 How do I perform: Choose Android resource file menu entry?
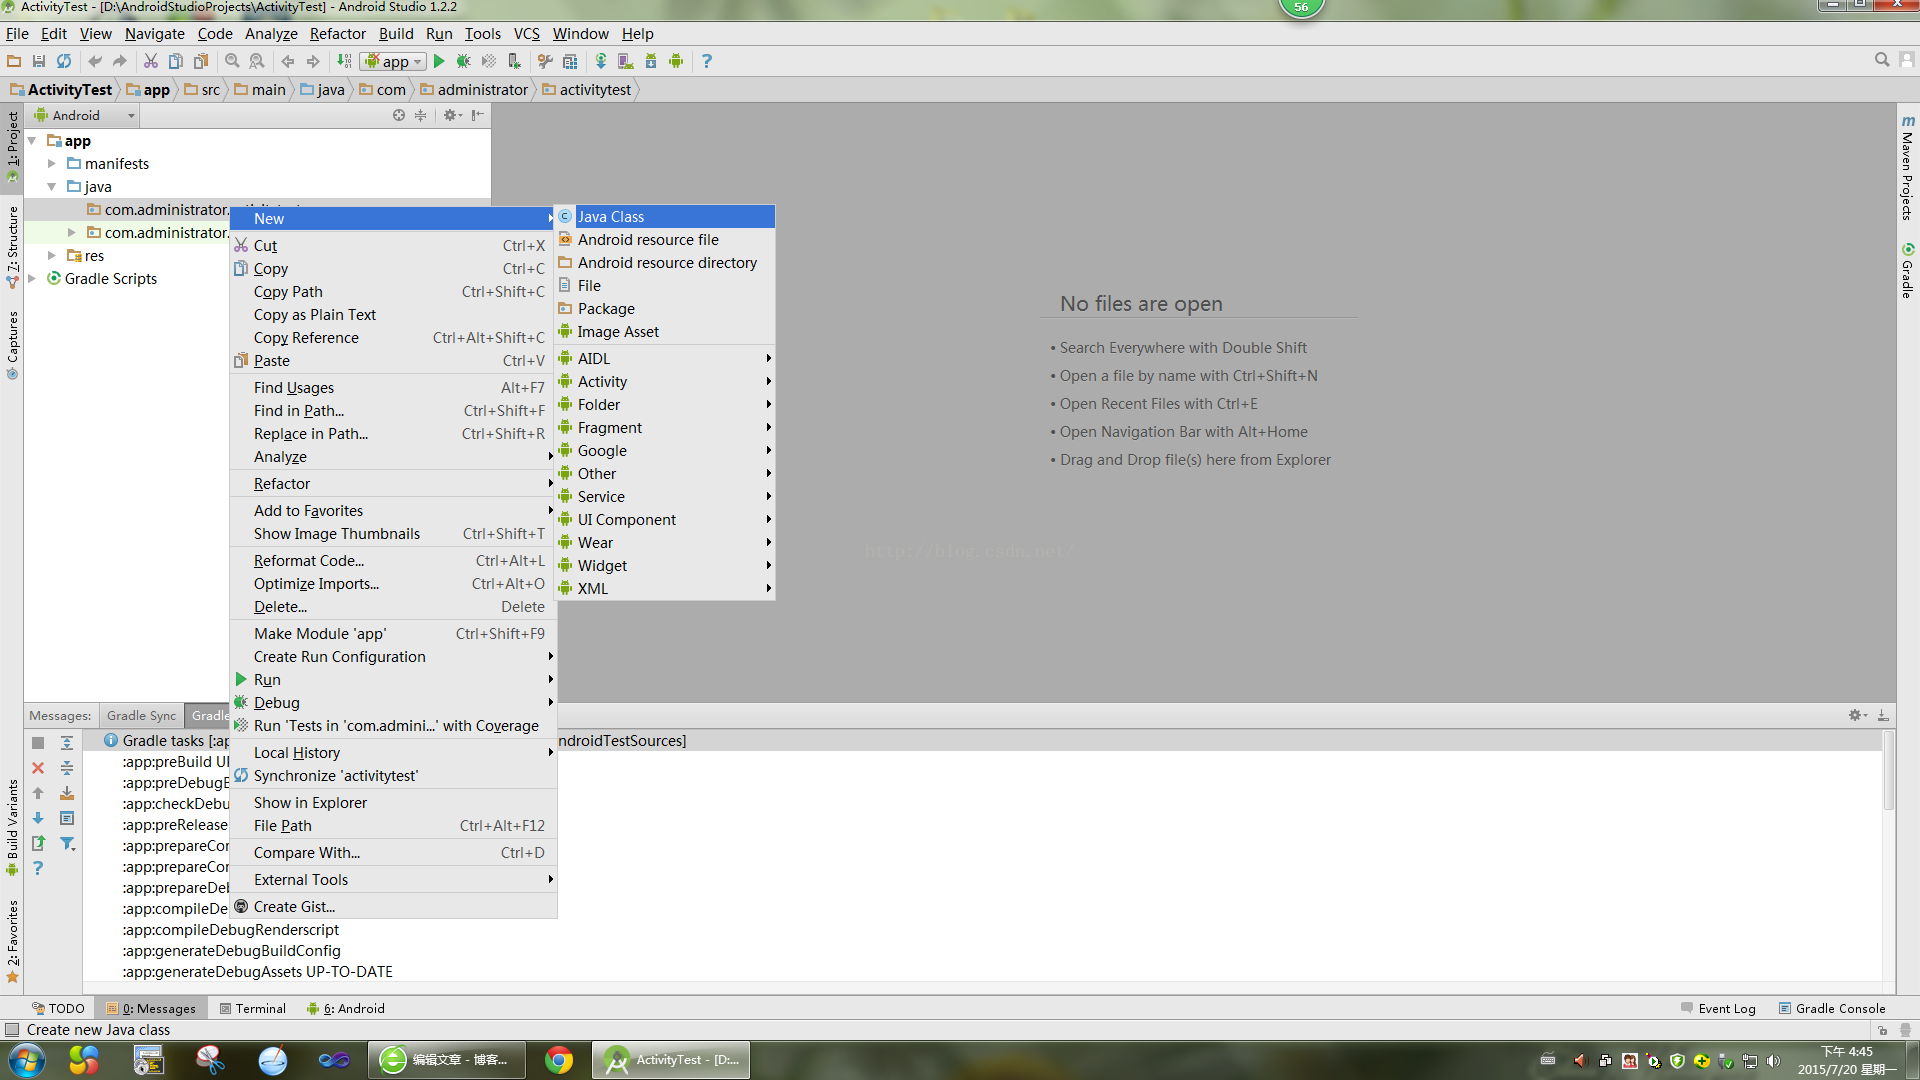(665, 240)
